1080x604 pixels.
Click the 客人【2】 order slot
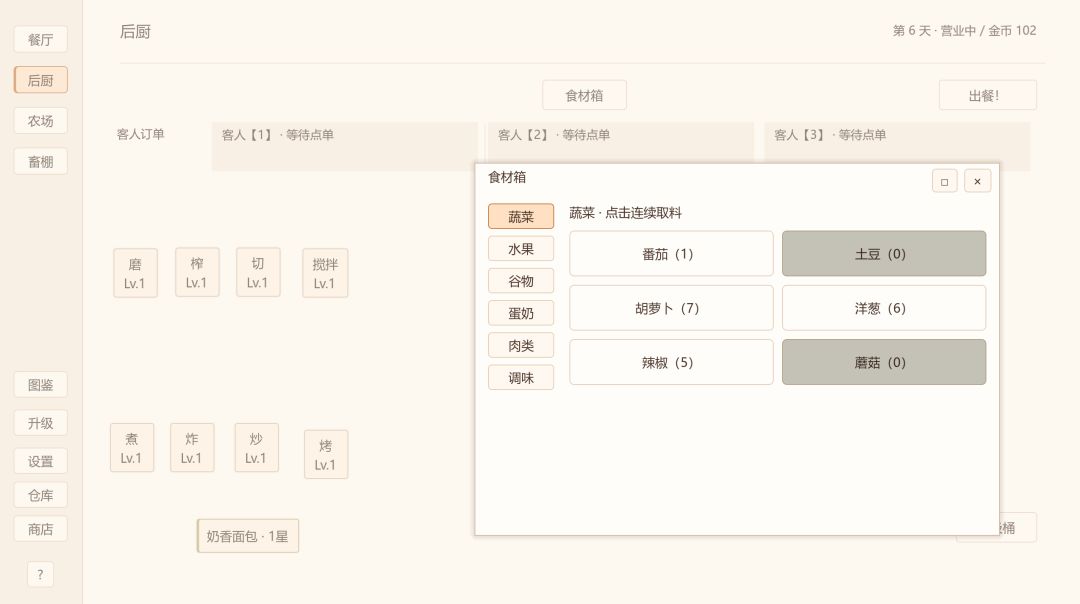[621, 143]
